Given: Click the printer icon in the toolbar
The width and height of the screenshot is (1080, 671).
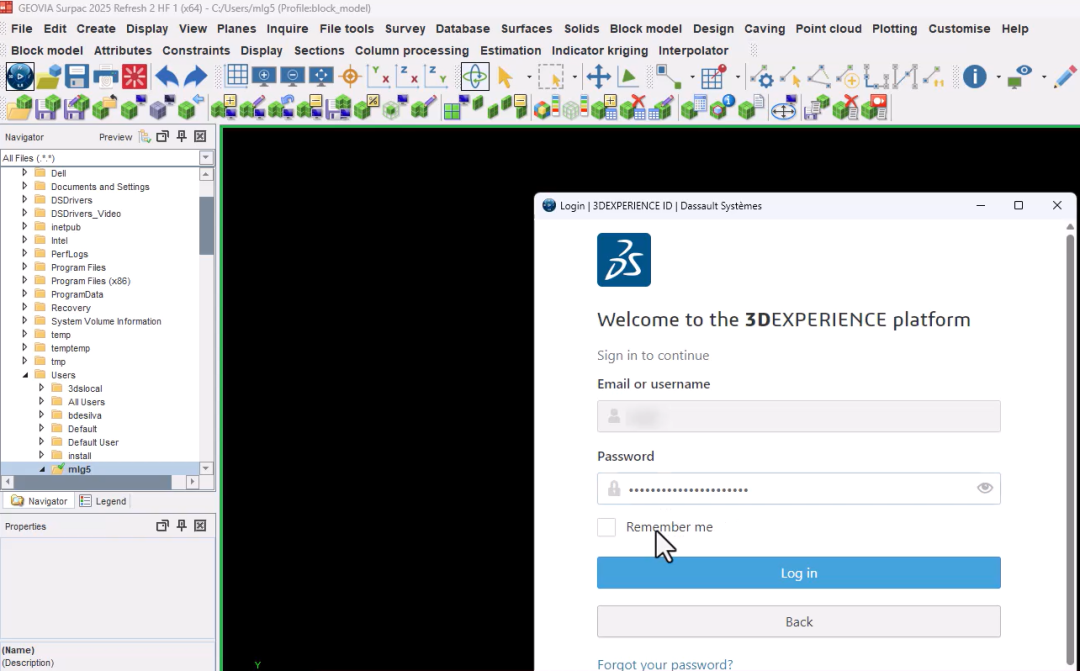Looking at the screenshot, I should click(x=105, y=76).
